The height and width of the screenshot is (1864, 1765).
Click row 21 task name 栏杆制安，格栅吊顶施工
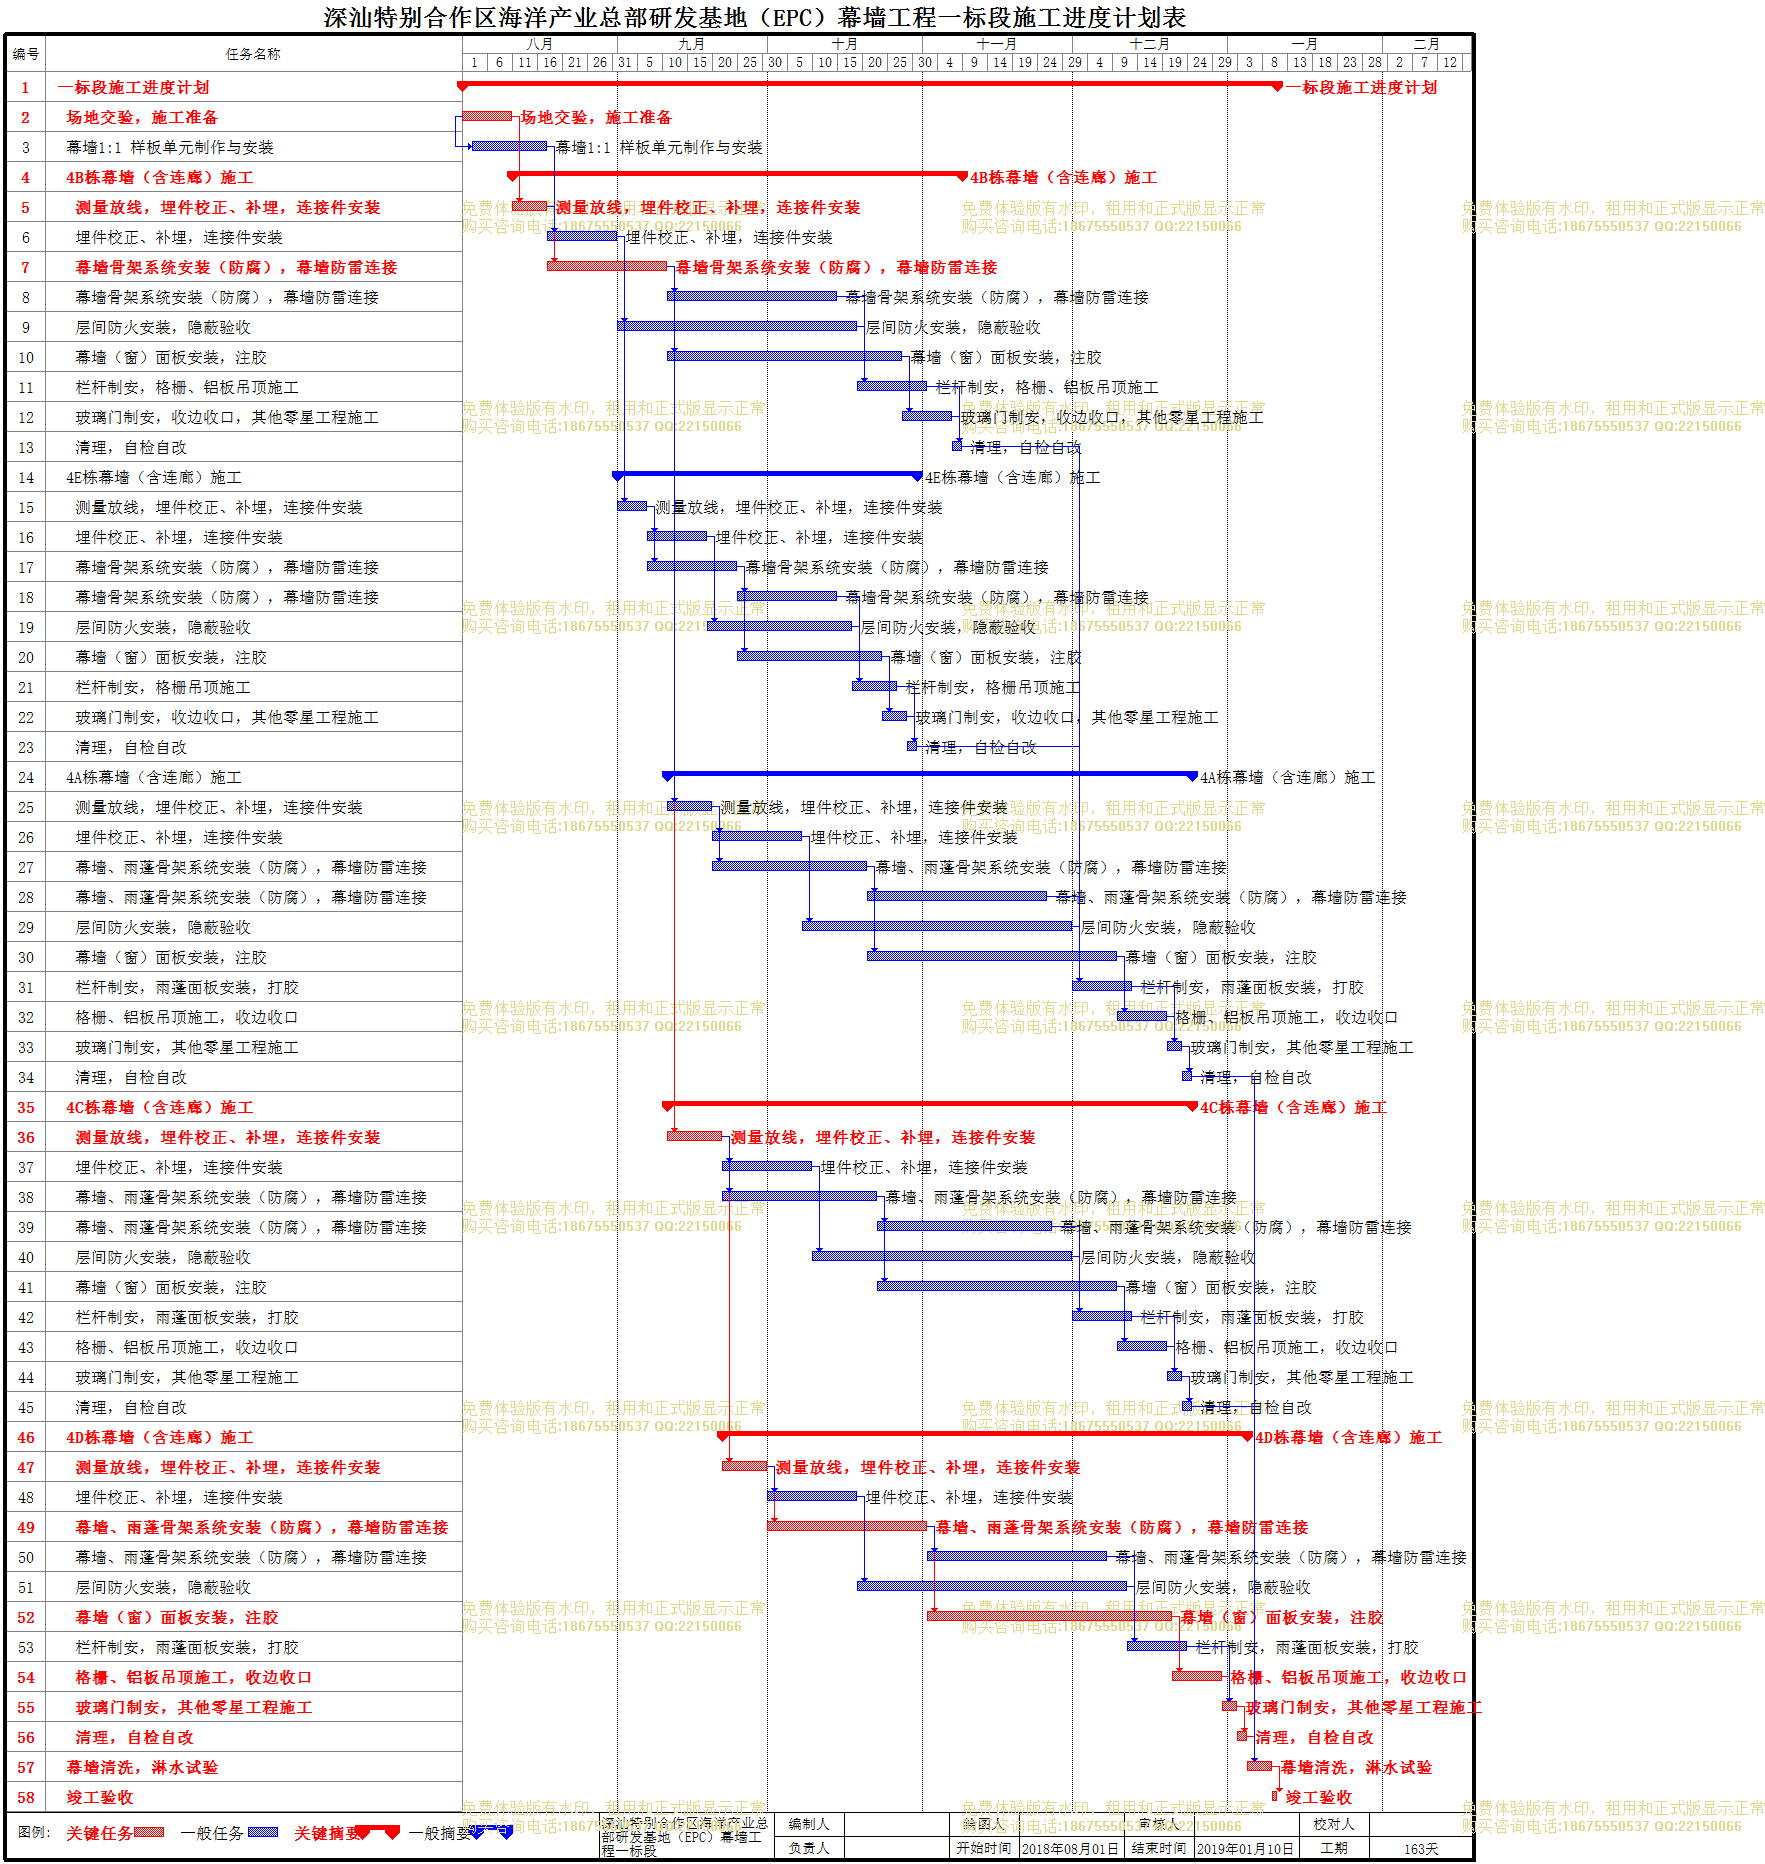point(163,687)
